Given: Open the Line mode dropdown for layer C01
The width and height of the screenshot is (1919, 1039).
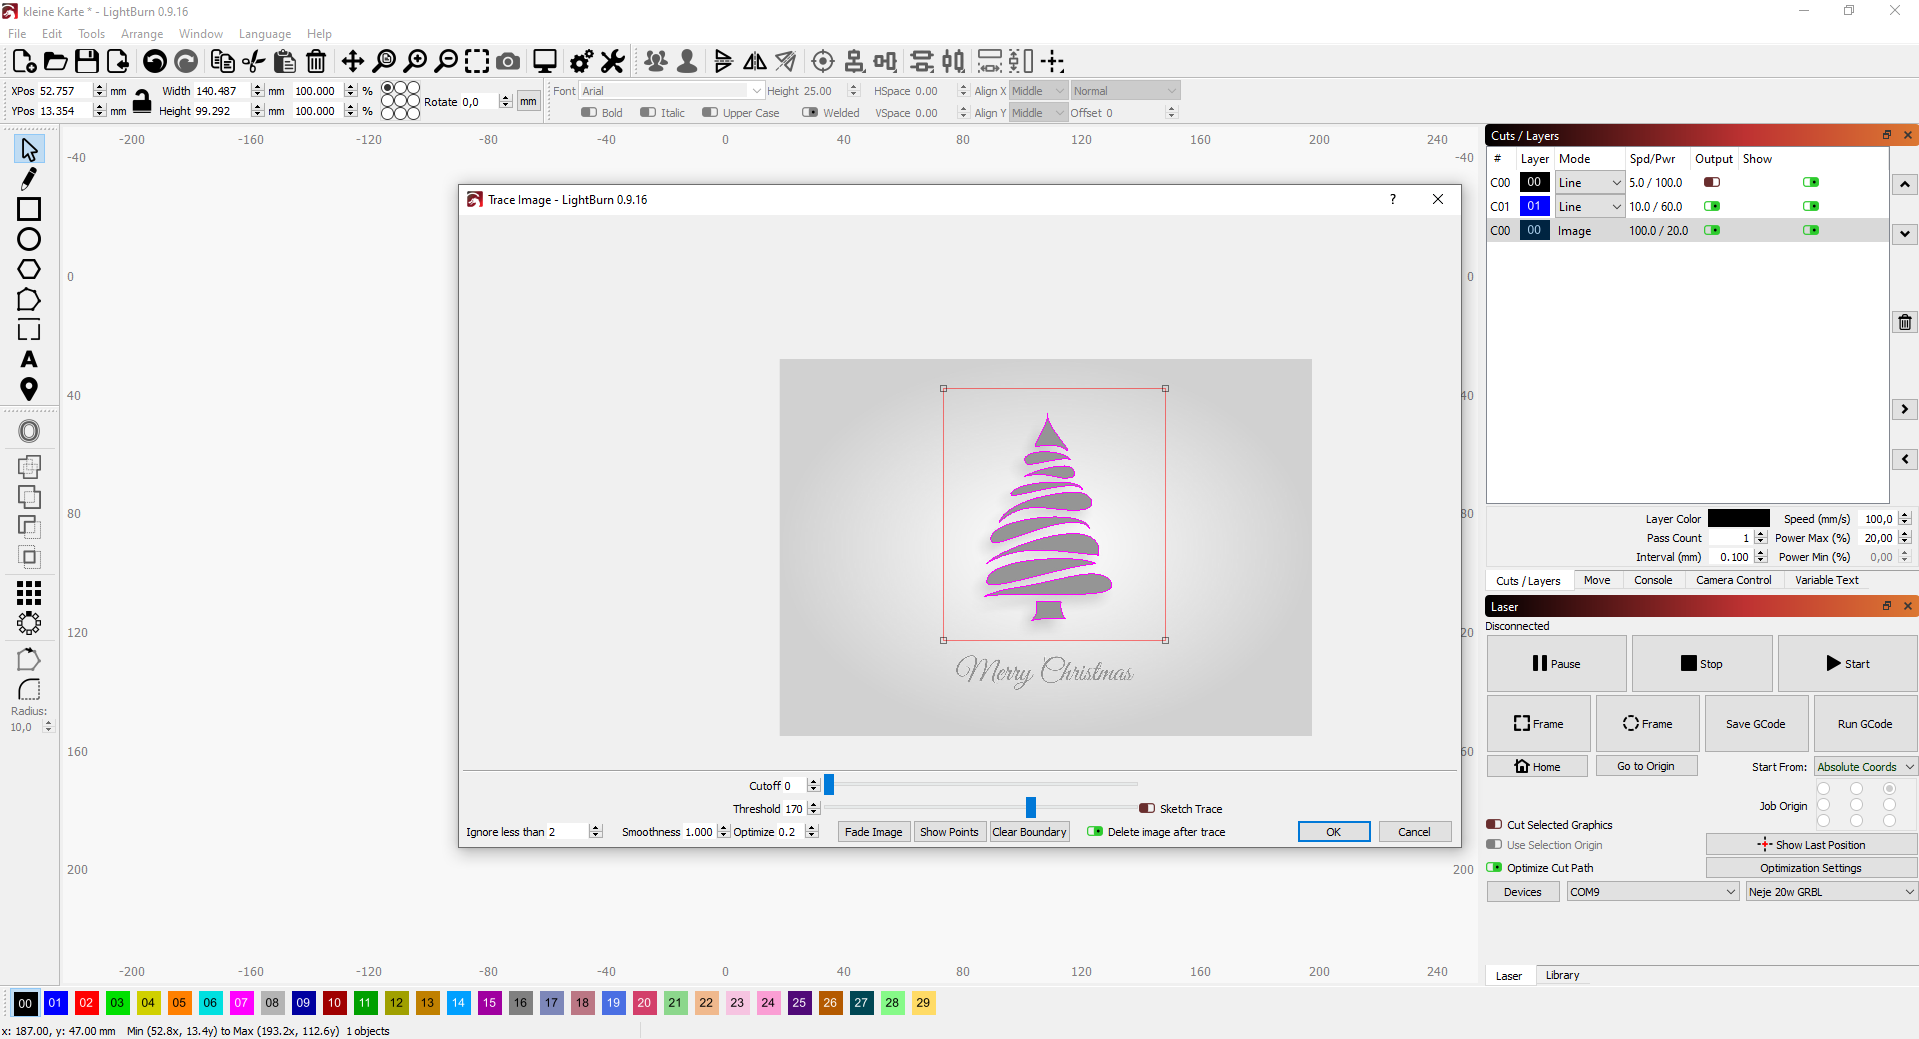Looking at the screenshot, I should (x=1616, y=206).
